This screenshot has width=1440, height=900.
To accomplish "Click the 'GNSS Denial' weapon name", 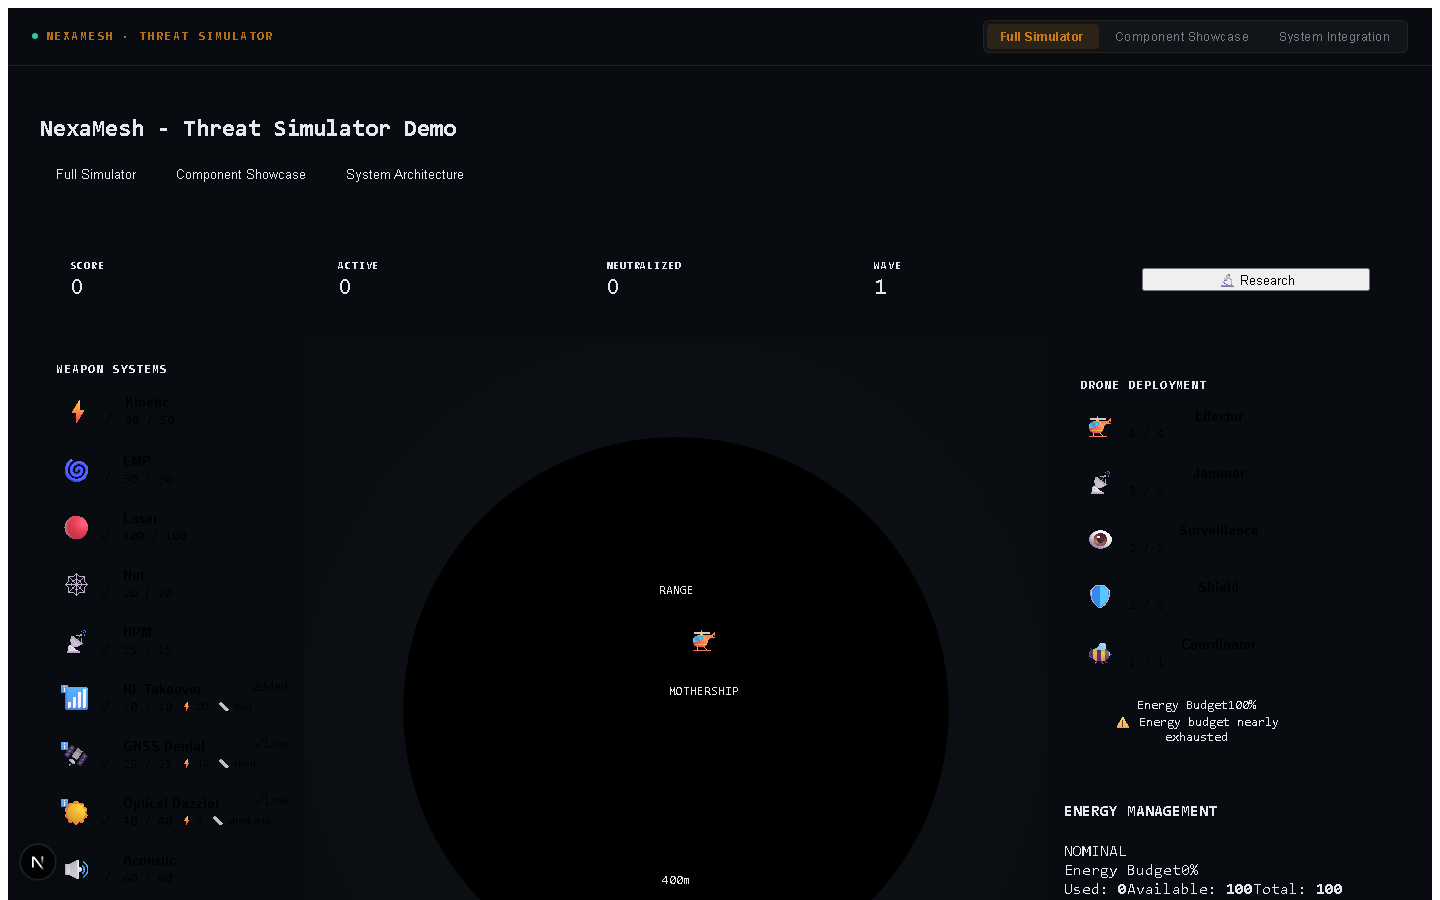I will click(x=164, y=746).
